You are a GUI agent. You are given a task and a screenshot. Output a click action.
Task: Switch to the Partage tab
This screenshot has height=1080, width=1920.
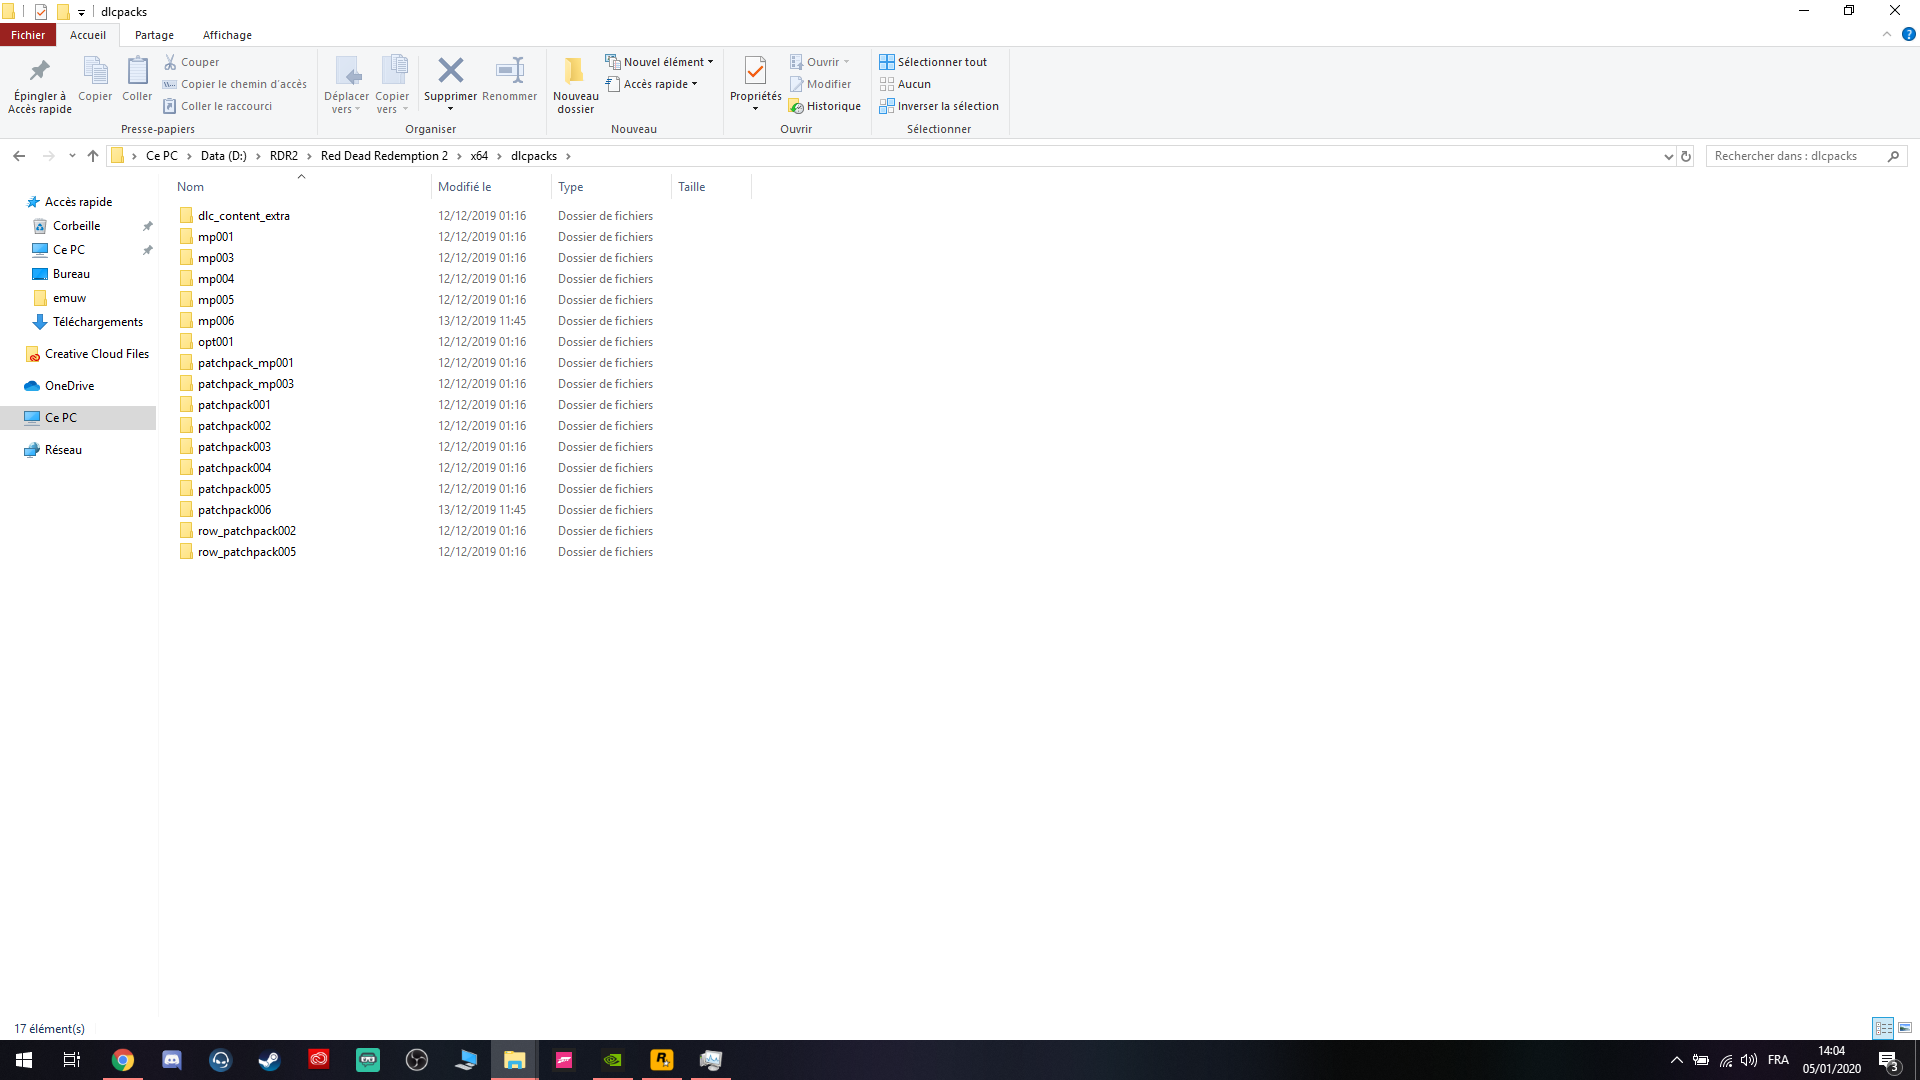154,35
